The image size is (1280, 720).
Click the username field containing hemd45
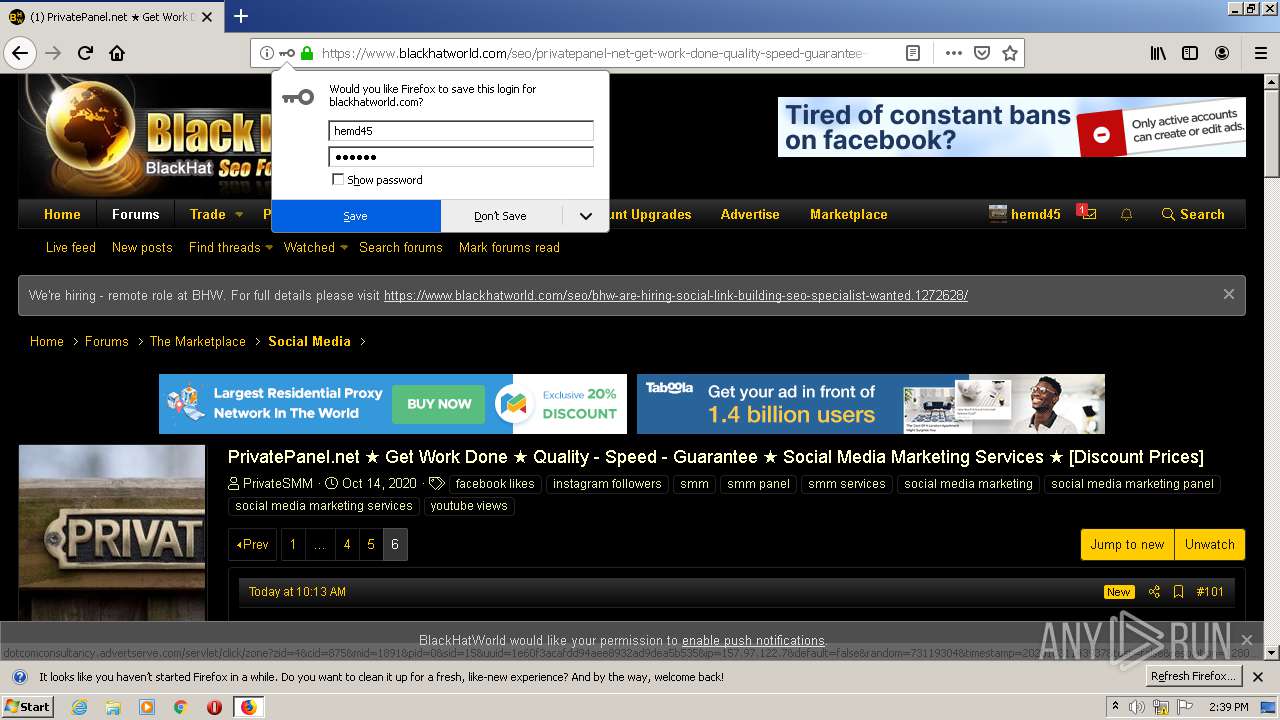click(x=461, y=131)
